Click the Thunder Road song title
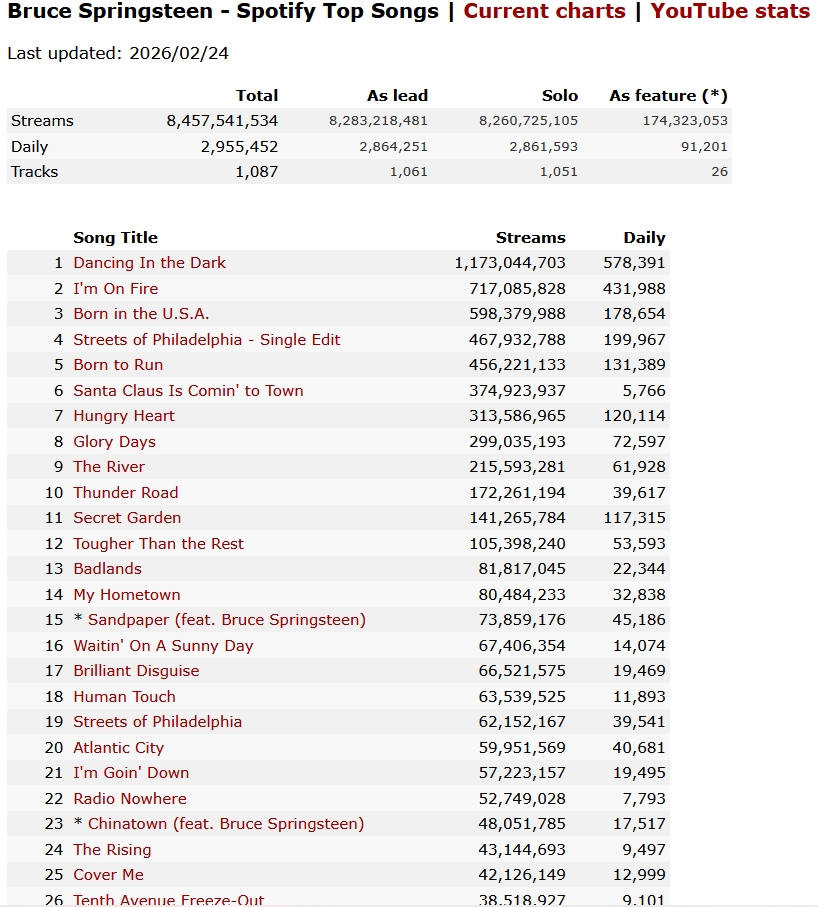Viewport: 818px width, 907px height. (x=125, y=493)
